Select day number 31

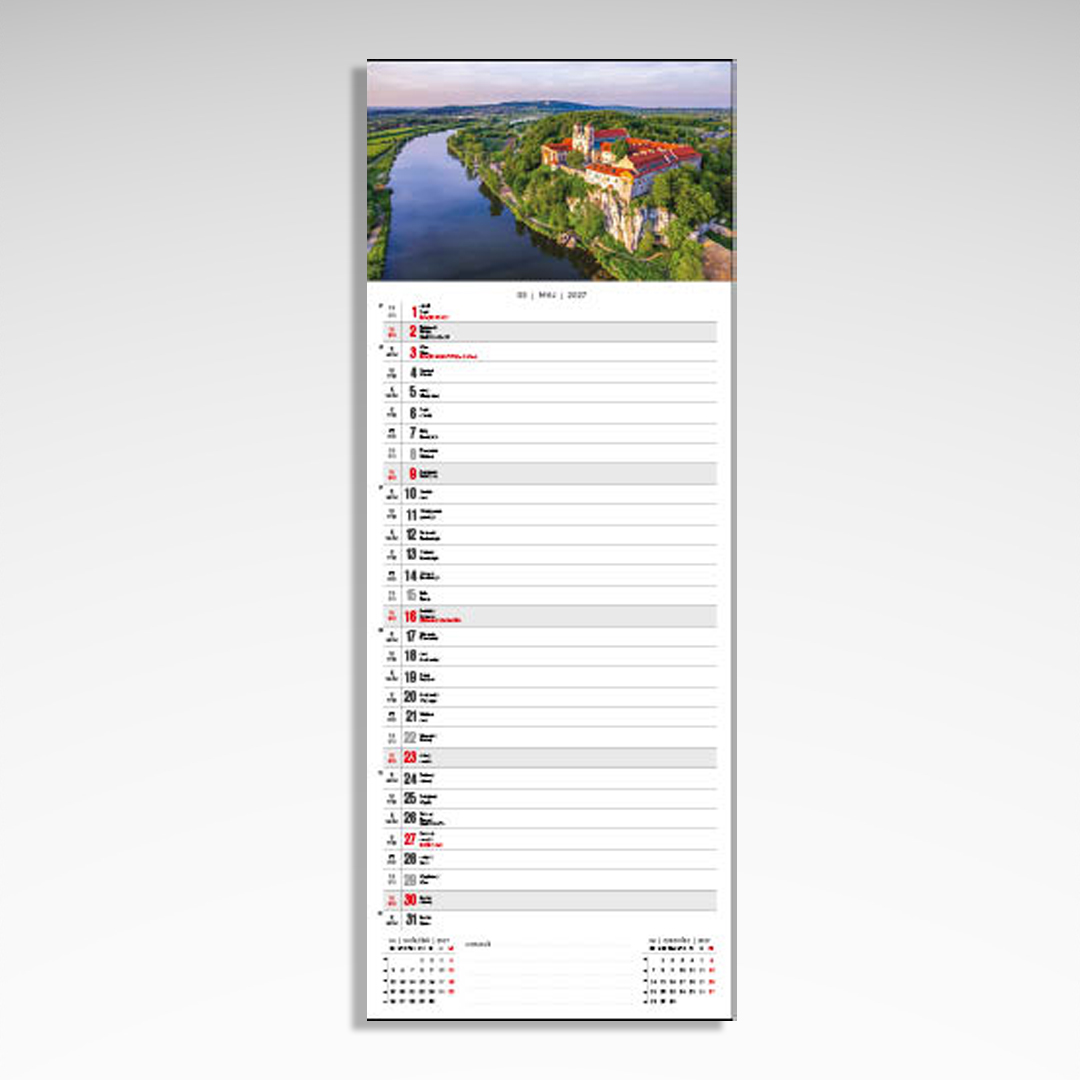[x=411, y=920]
